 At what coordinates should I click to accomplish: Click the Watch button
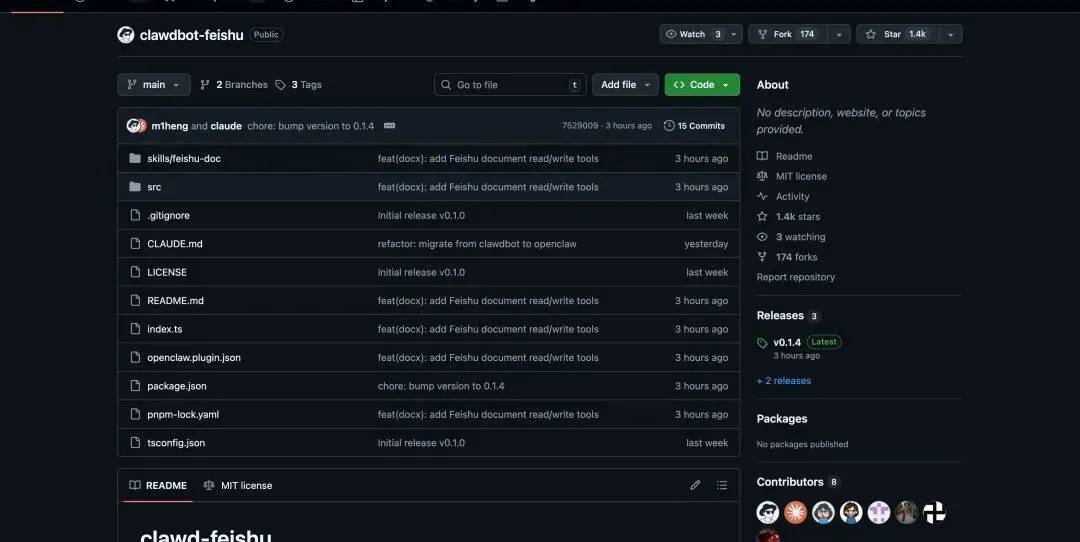(x=693, y=34)
